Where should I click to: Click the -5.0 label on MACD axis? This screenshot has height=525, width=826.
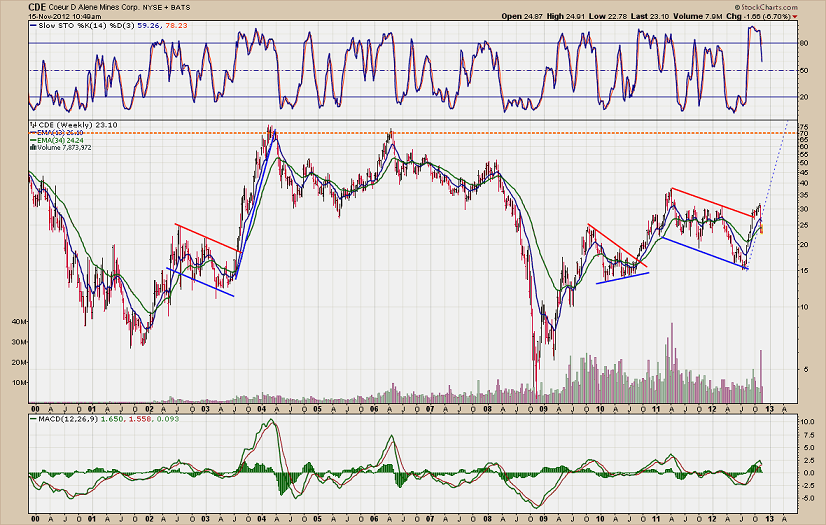pyautogui.click(x=808, y=498)
